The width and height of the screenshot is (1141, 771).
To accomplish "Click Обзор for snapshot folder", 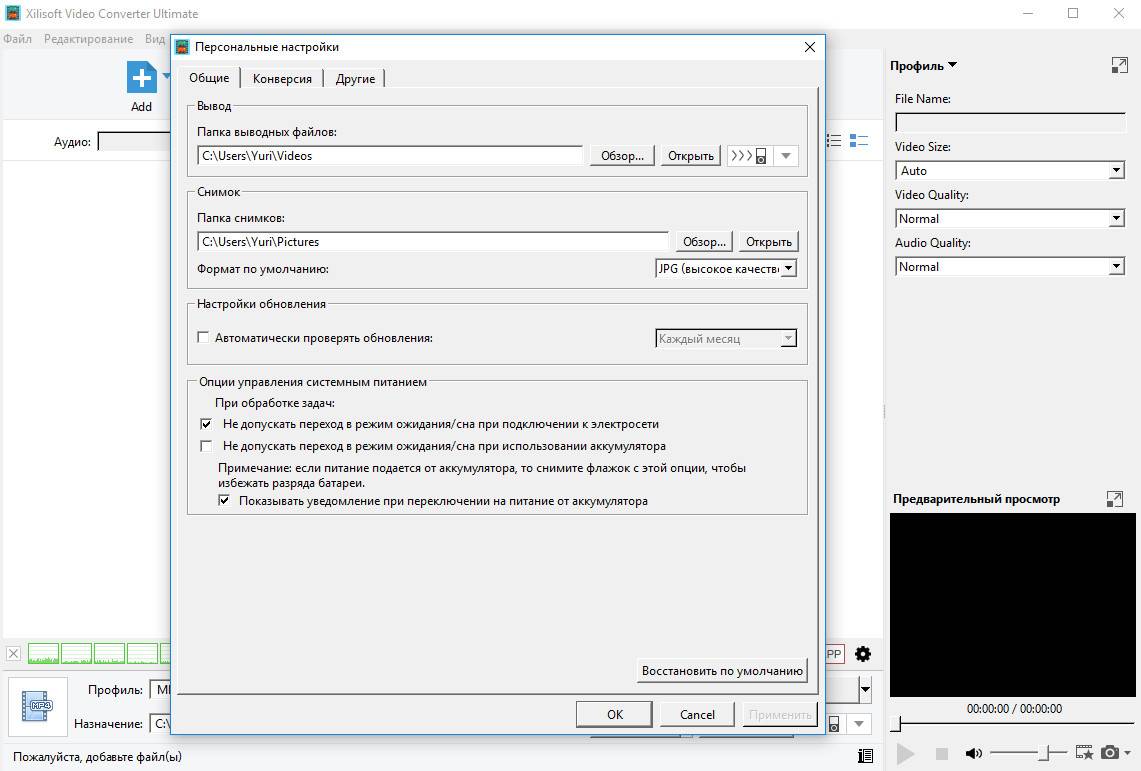I will click(704, 241).
